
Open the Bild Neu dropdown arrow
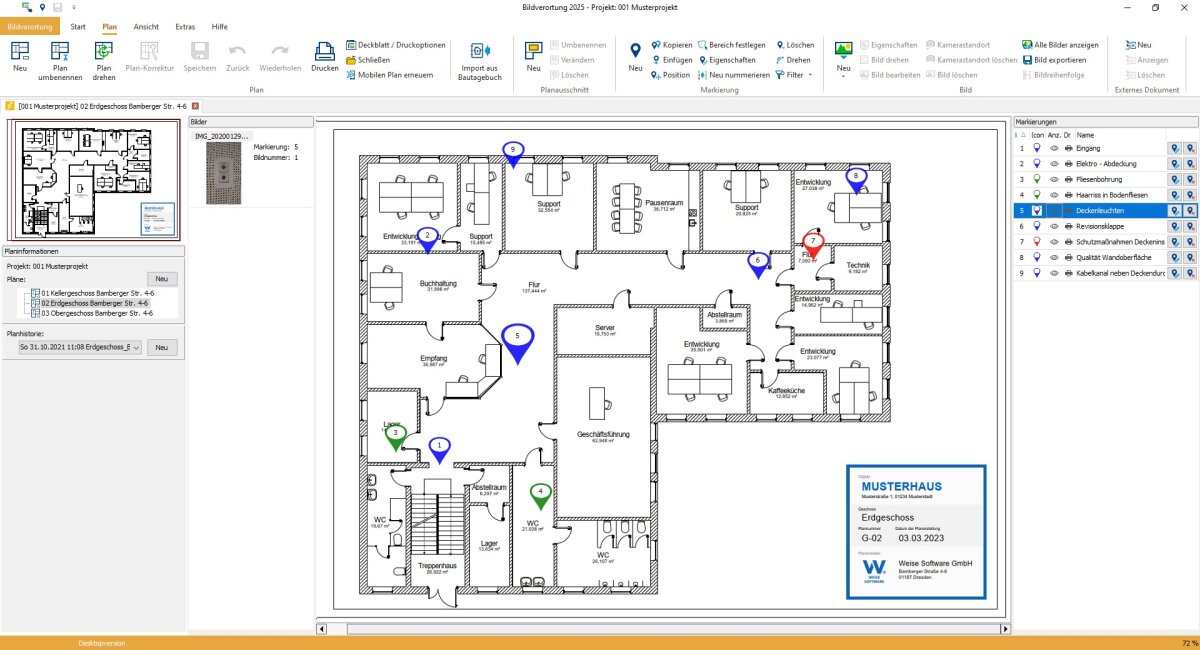click(x=843, y=75)
